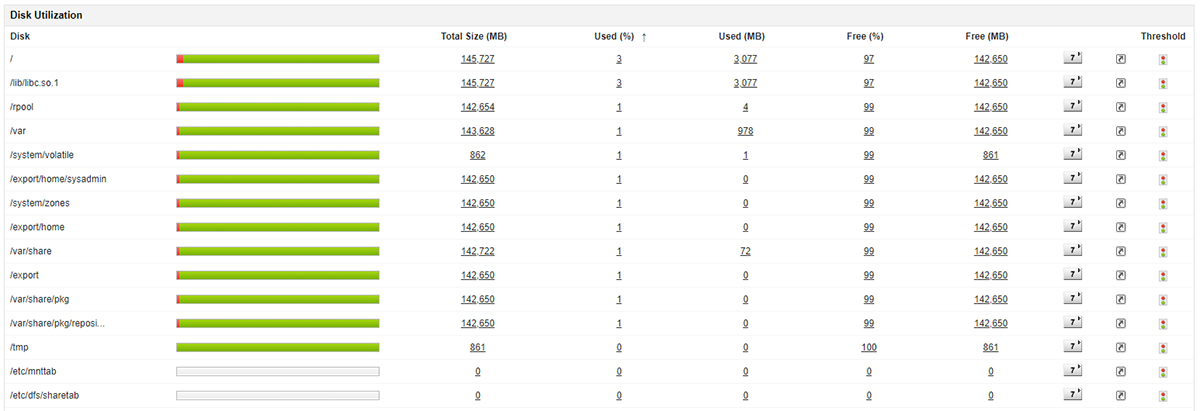Click threshold traffic-light icon for /export/home
The image size is (1200, 411).
1163,227
